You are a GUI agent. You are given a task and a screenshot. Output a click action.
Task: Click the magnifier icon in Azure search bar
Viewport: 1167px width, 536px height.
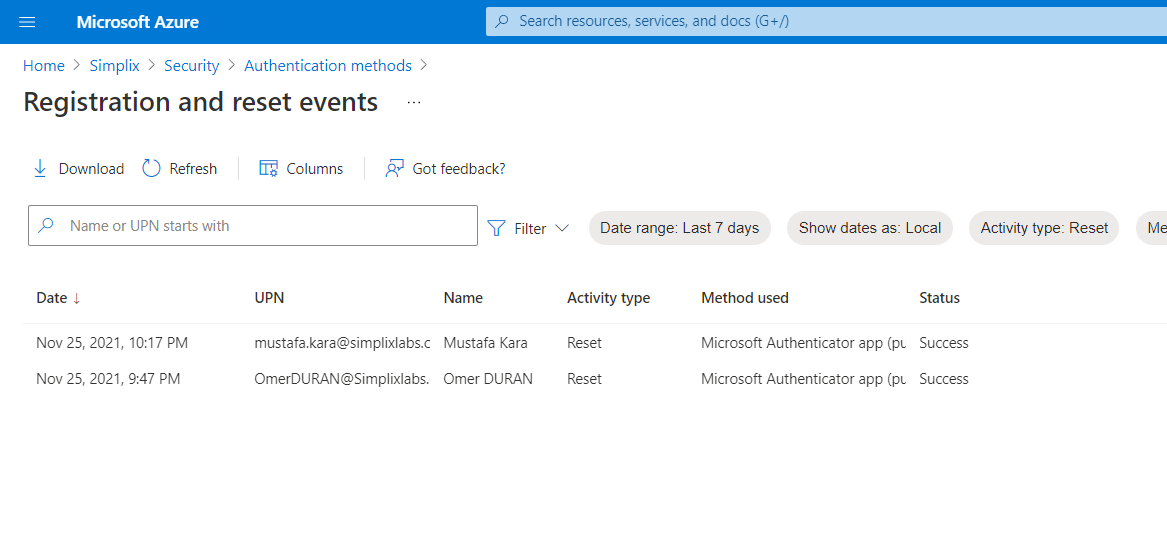[x=502, y=22]
